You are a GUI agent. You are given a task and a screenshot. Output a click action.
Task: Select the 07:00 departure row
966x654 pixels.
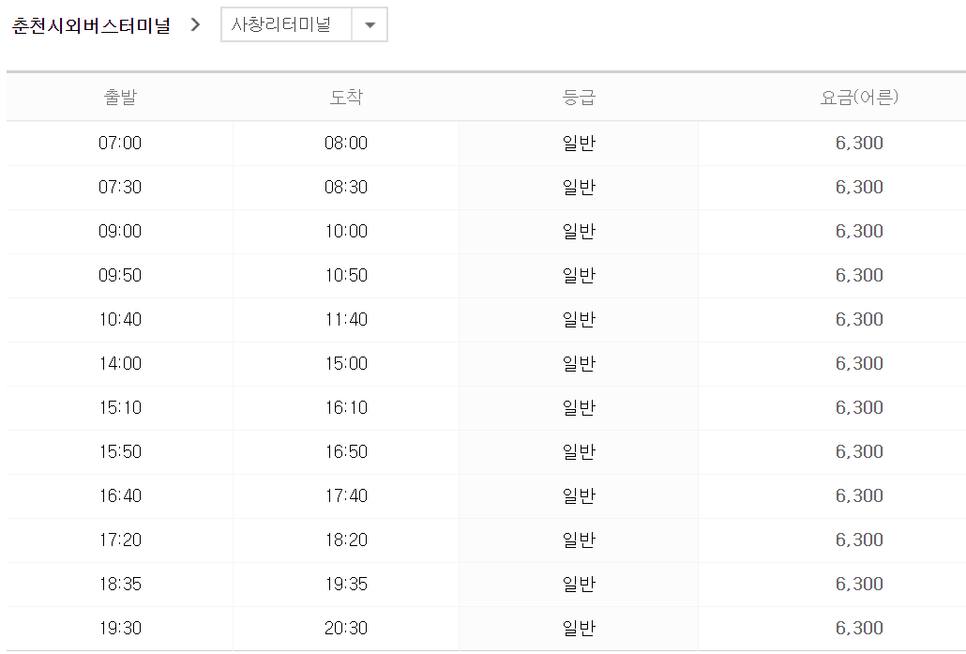[x=120, y=143]
